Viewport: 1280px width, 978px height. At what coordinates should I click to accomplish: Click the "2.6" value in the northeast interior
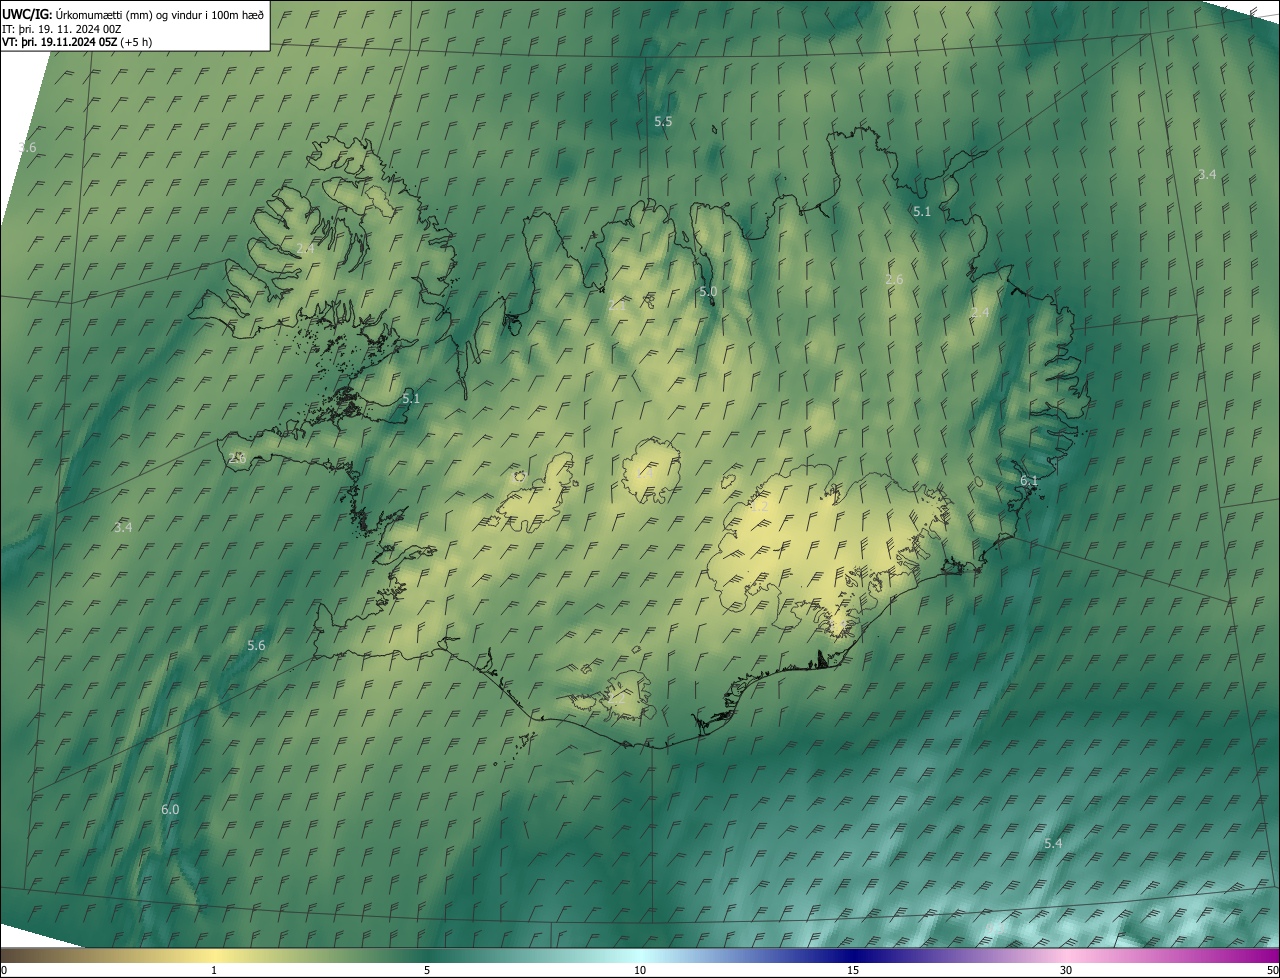[895, 279]
